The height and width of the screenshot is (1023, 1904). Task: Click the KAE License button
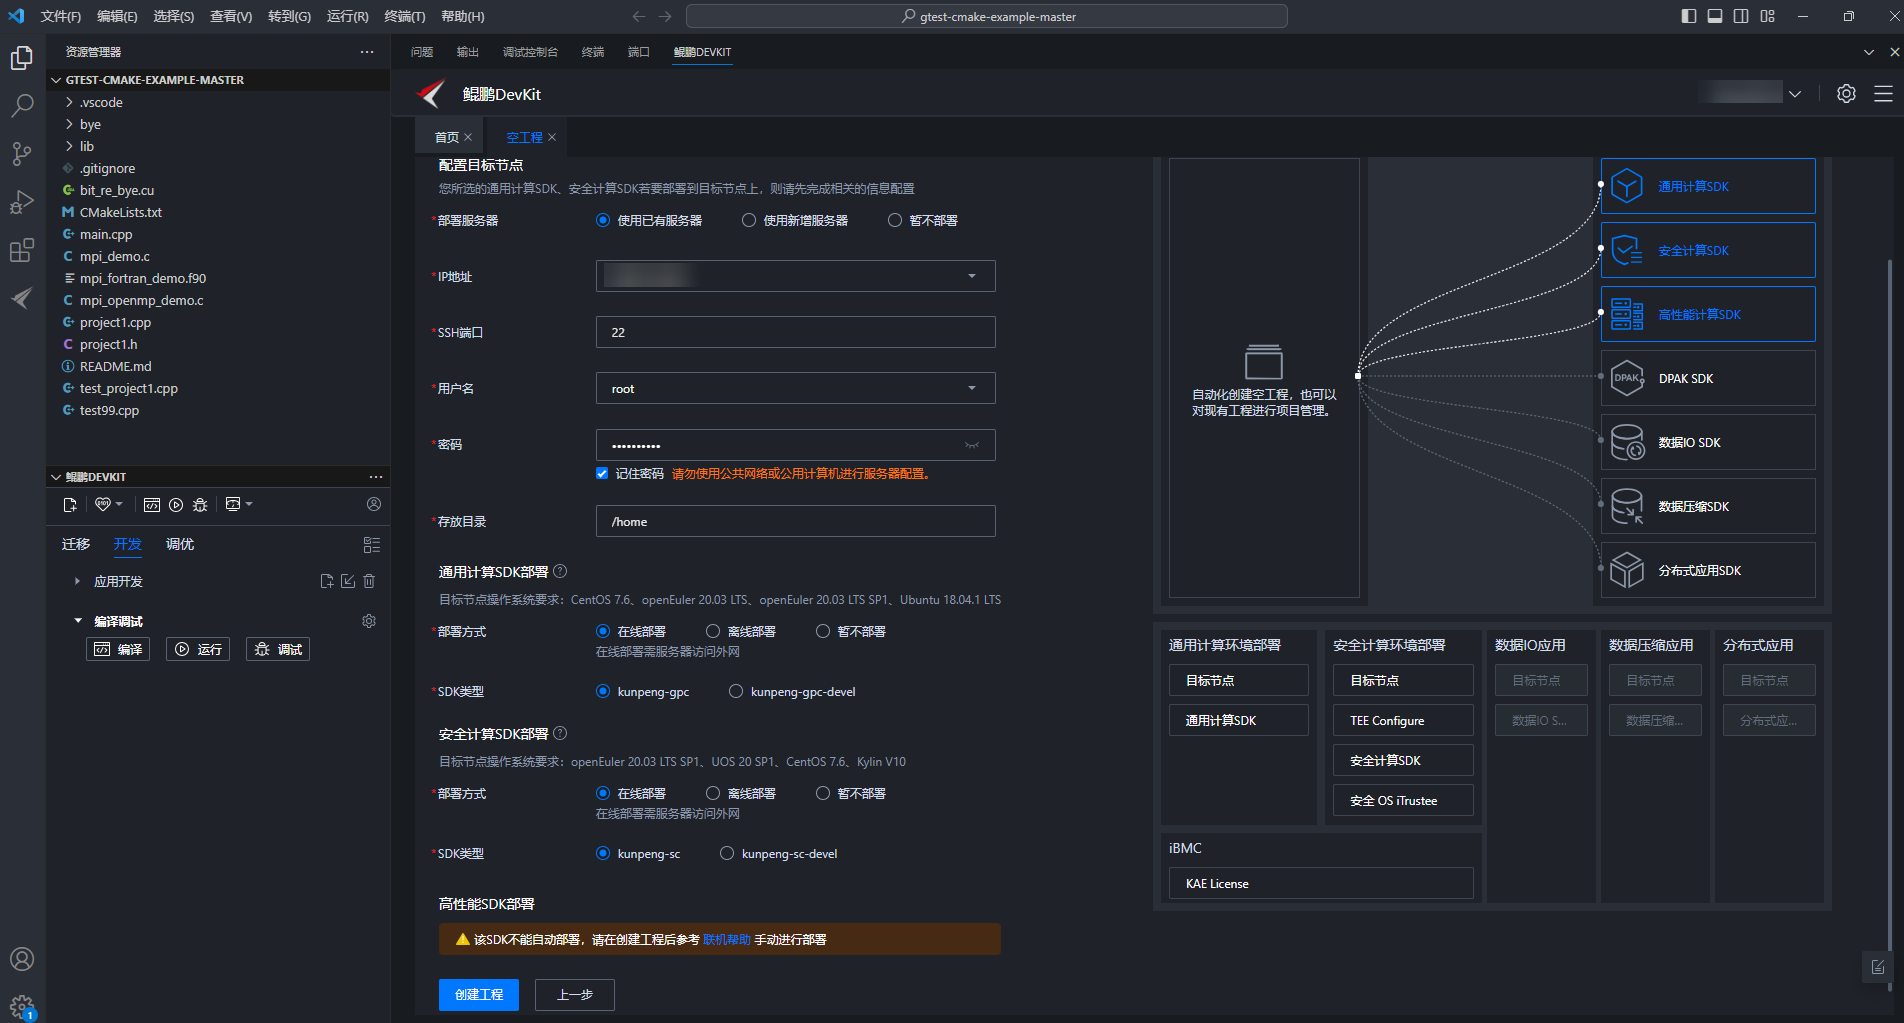1321,884
